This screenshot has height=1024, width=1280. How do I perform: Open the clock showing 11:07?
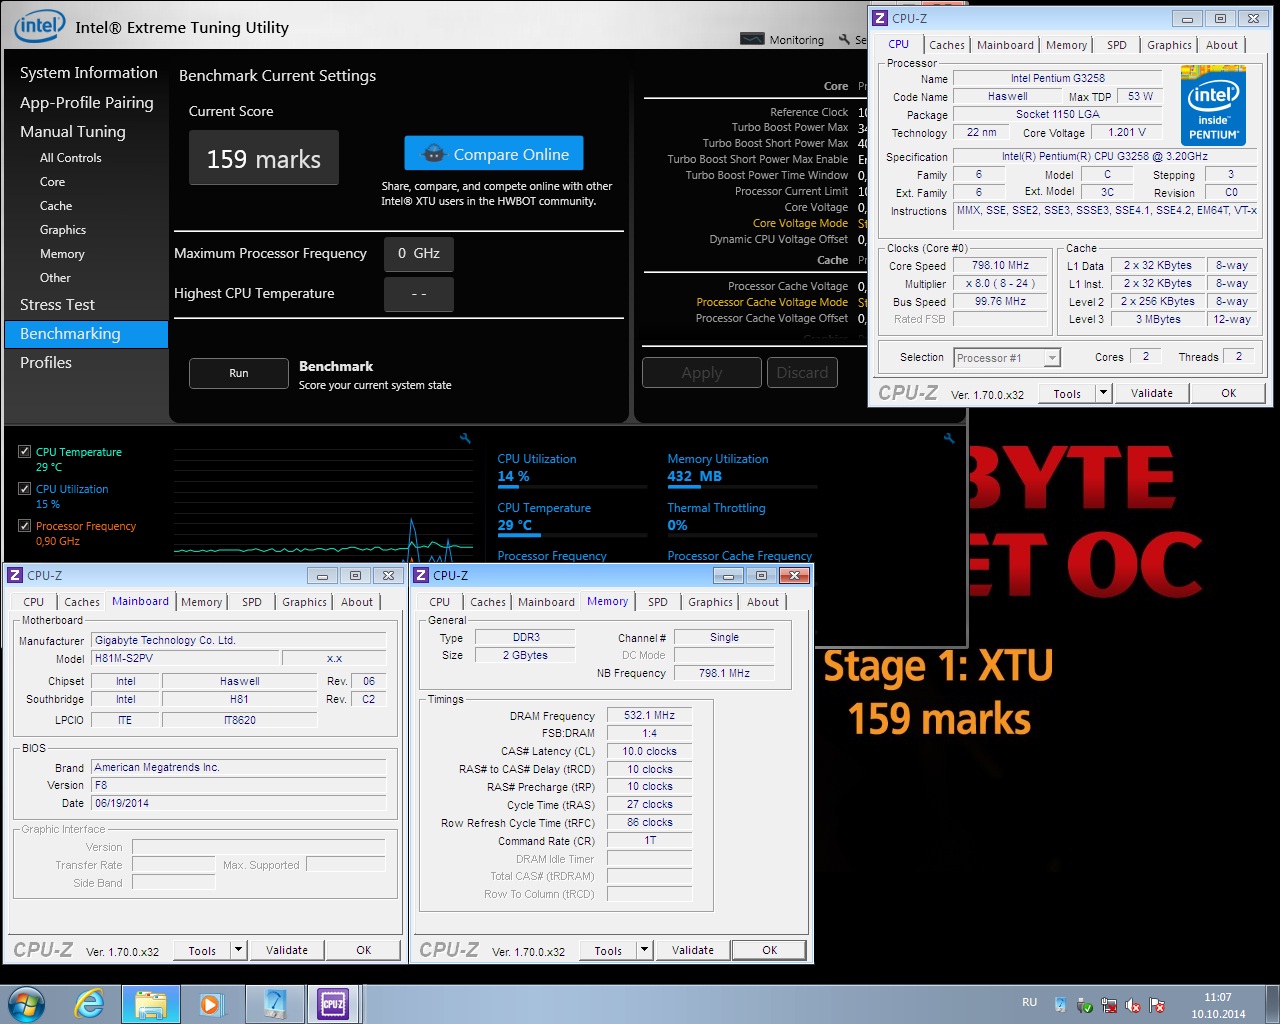(x=1218, y=1005)
